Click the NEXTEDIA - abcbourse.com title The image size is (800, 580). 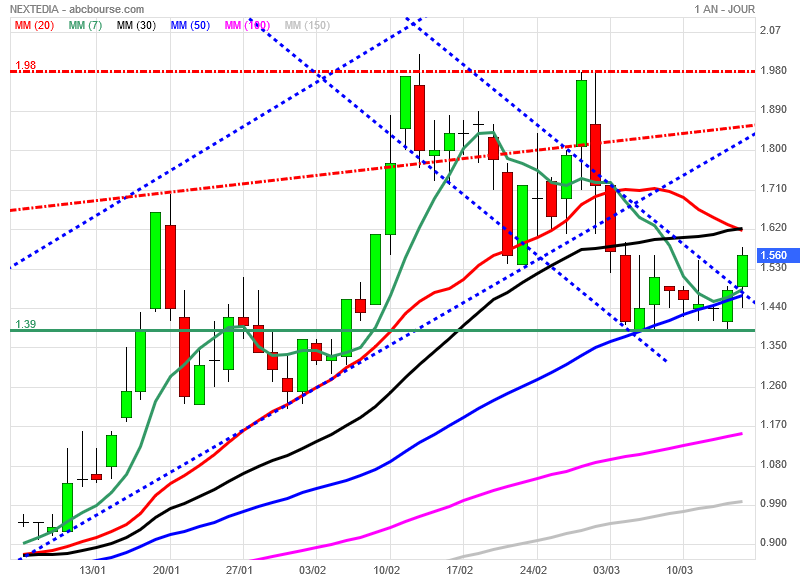(x=77, y=9)
